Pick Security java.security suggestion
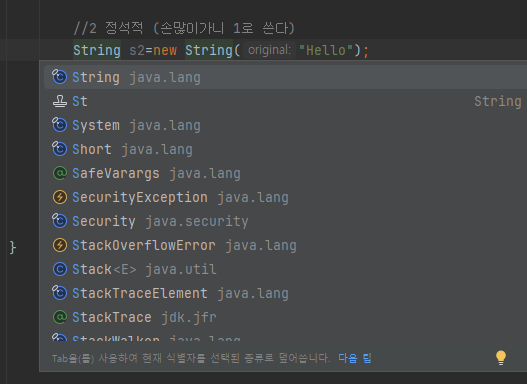Viewport: 527px width, 384px height. 285,221
